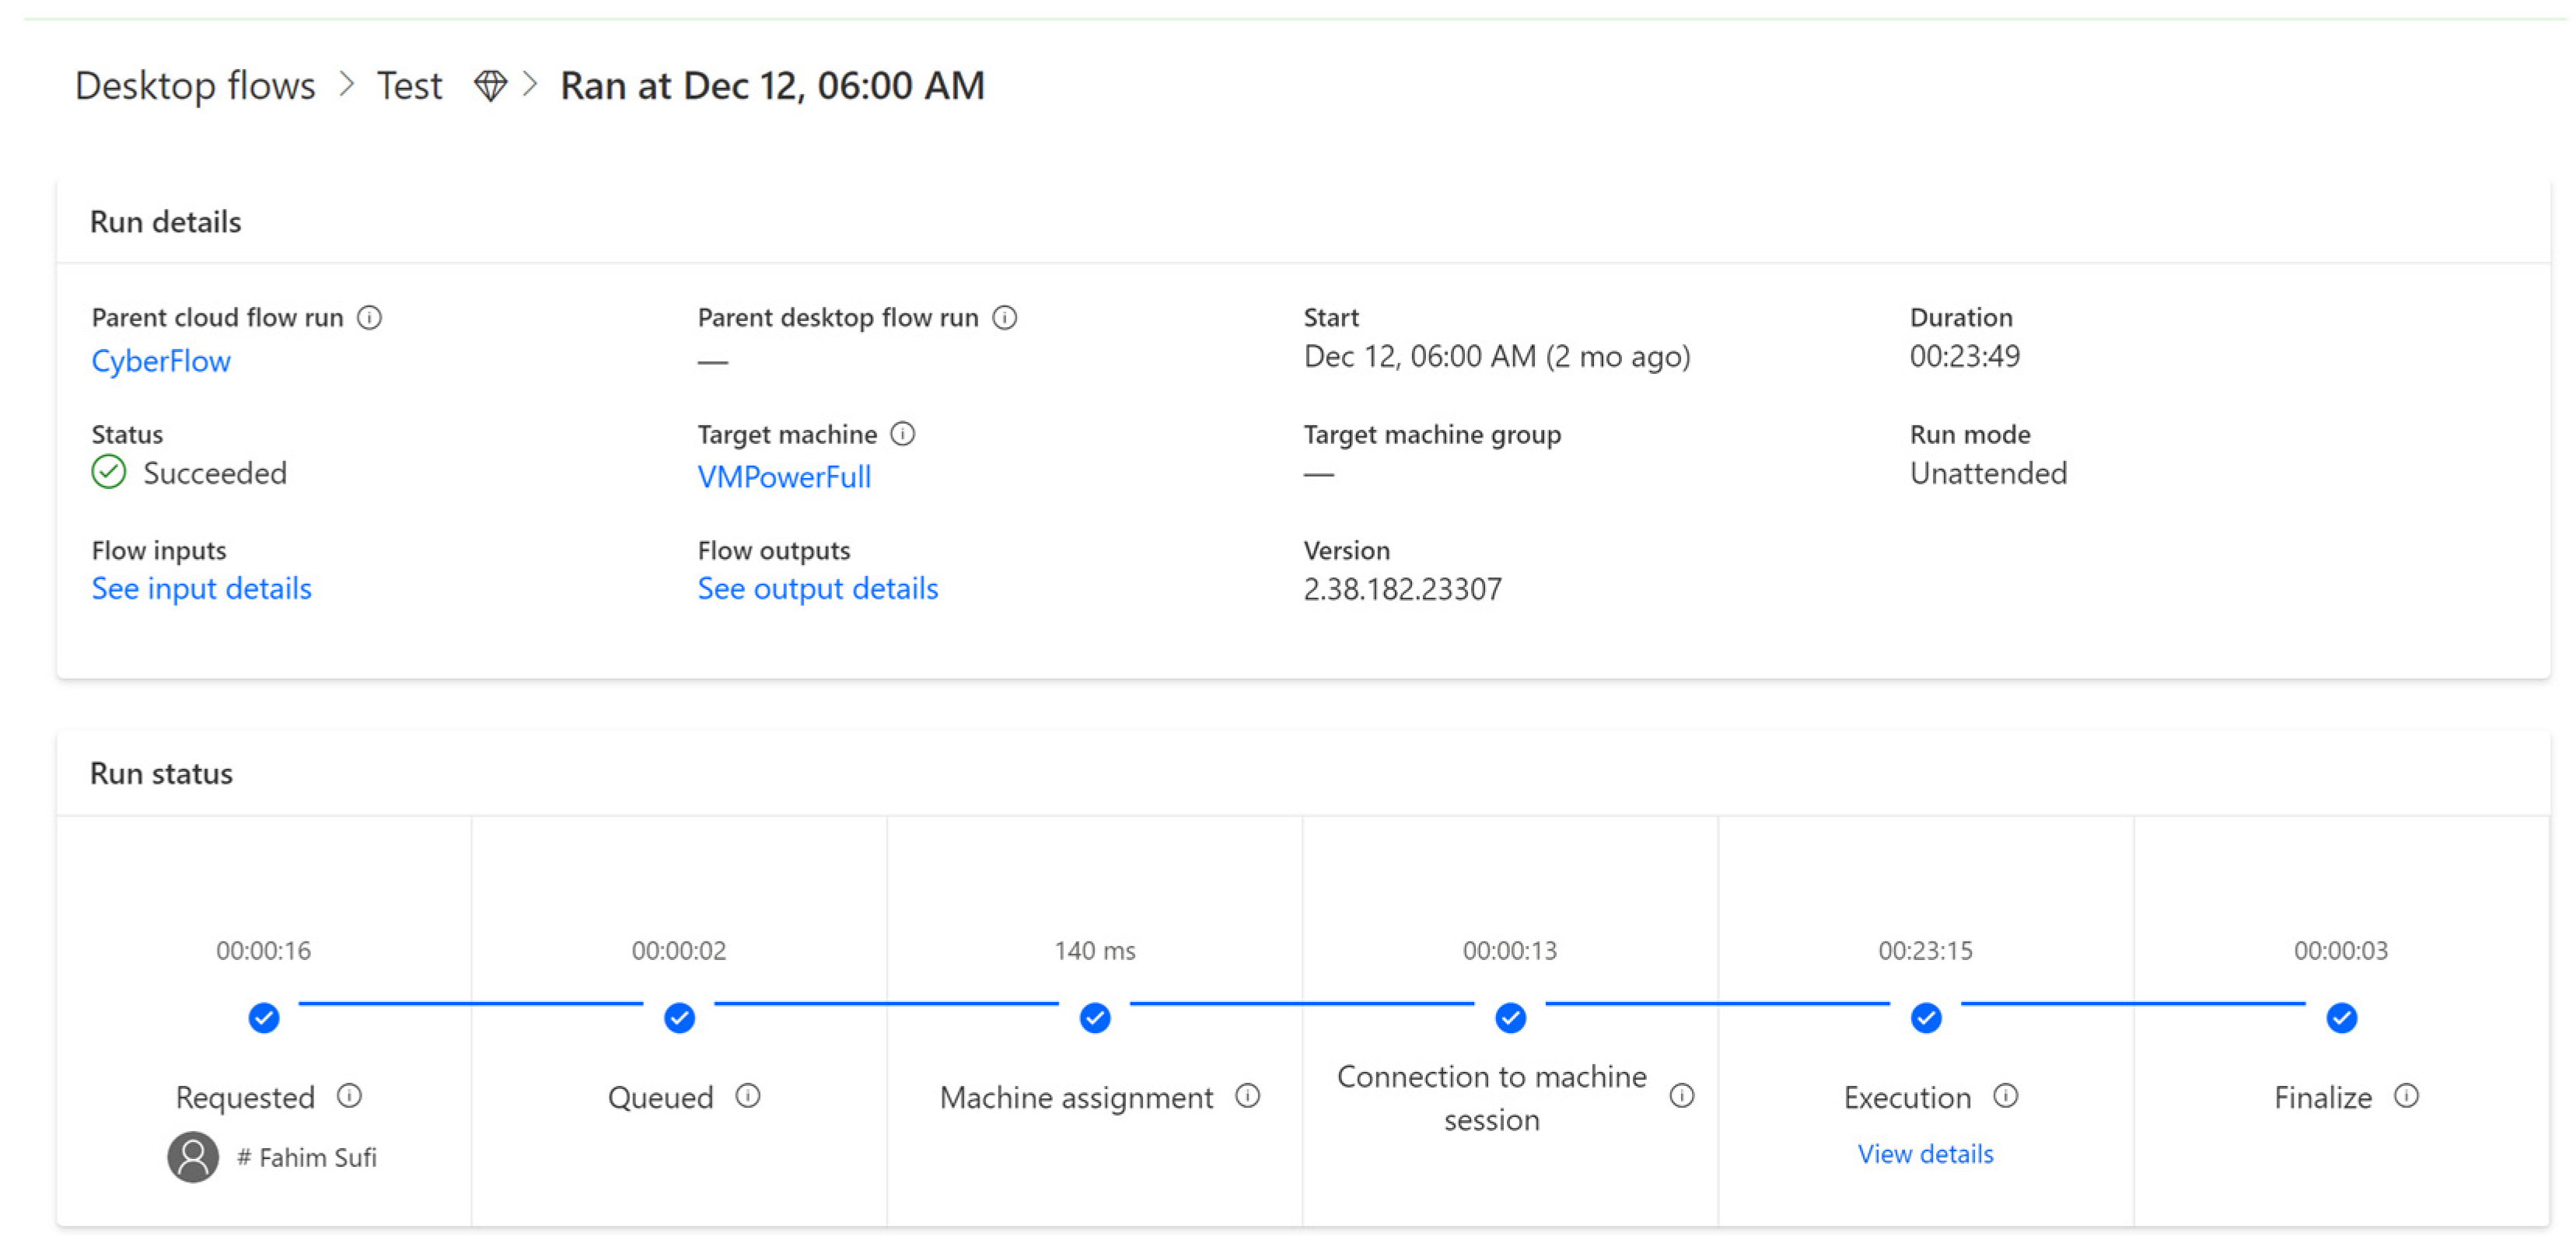View details of the Execution step
The image size is (2576, 1243).
tap(1924, 1153)
